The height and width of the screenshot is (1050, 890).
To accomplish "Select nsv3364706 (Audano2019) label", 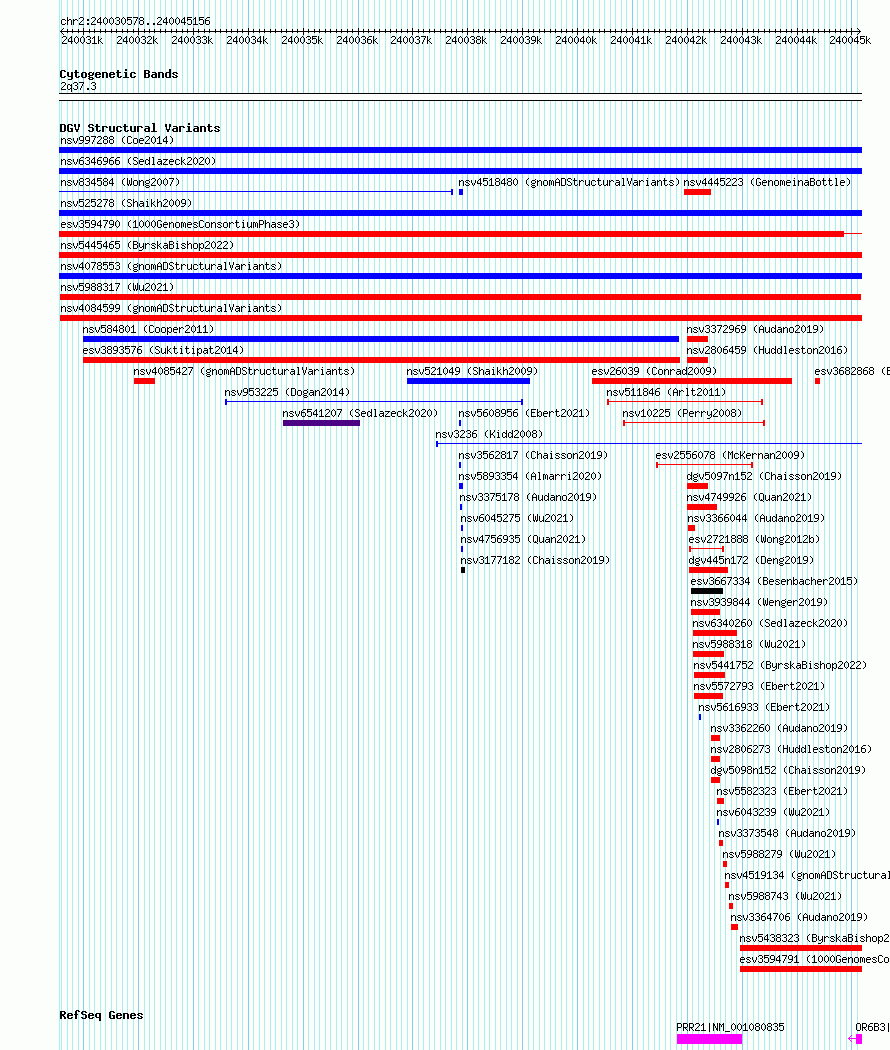I will (799, 917).
